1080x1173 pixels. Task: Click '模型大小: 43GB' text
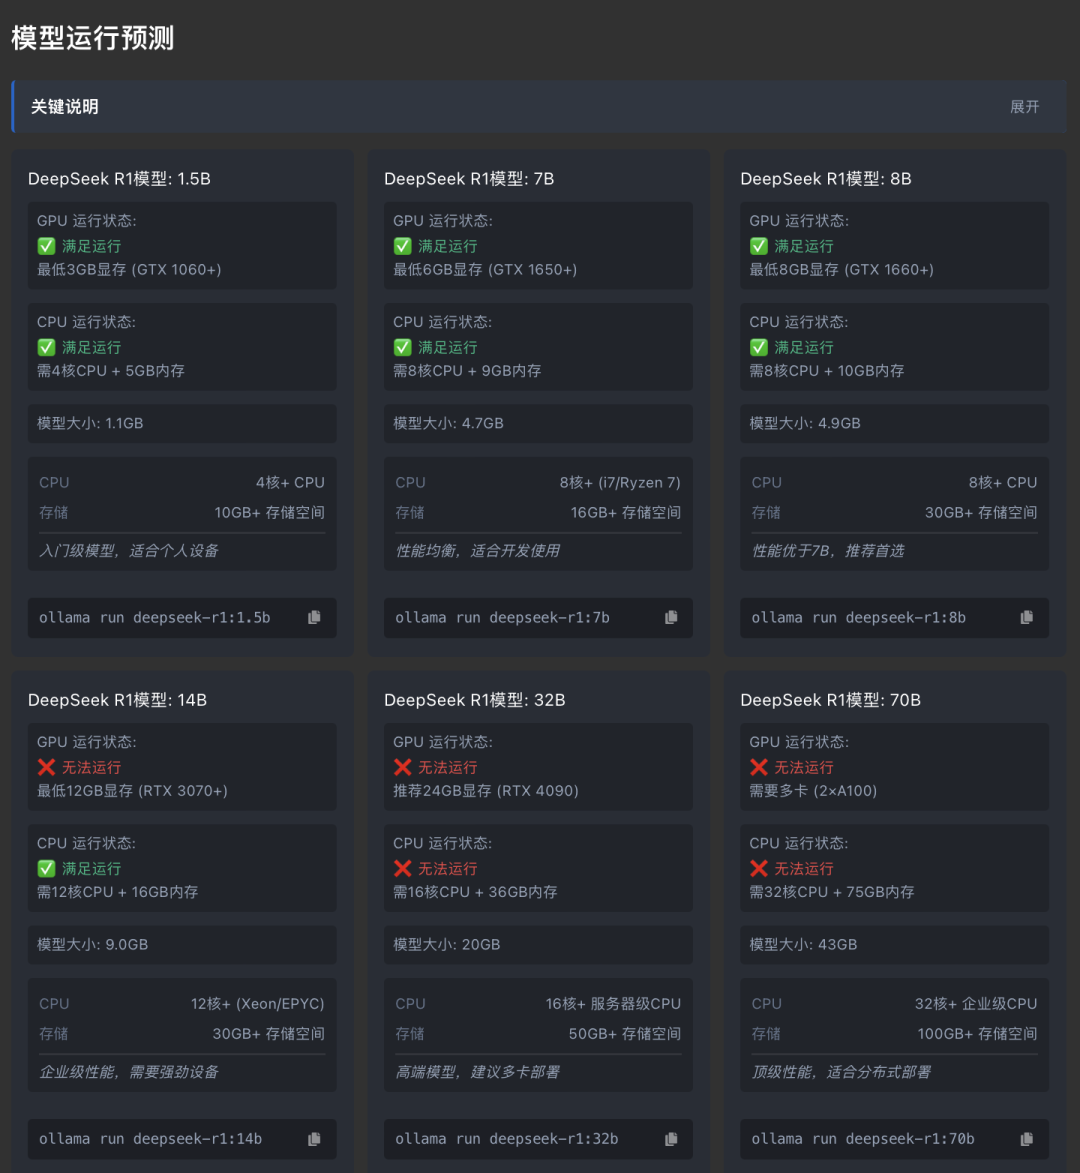pyautogui.click(x=803, y=945)
